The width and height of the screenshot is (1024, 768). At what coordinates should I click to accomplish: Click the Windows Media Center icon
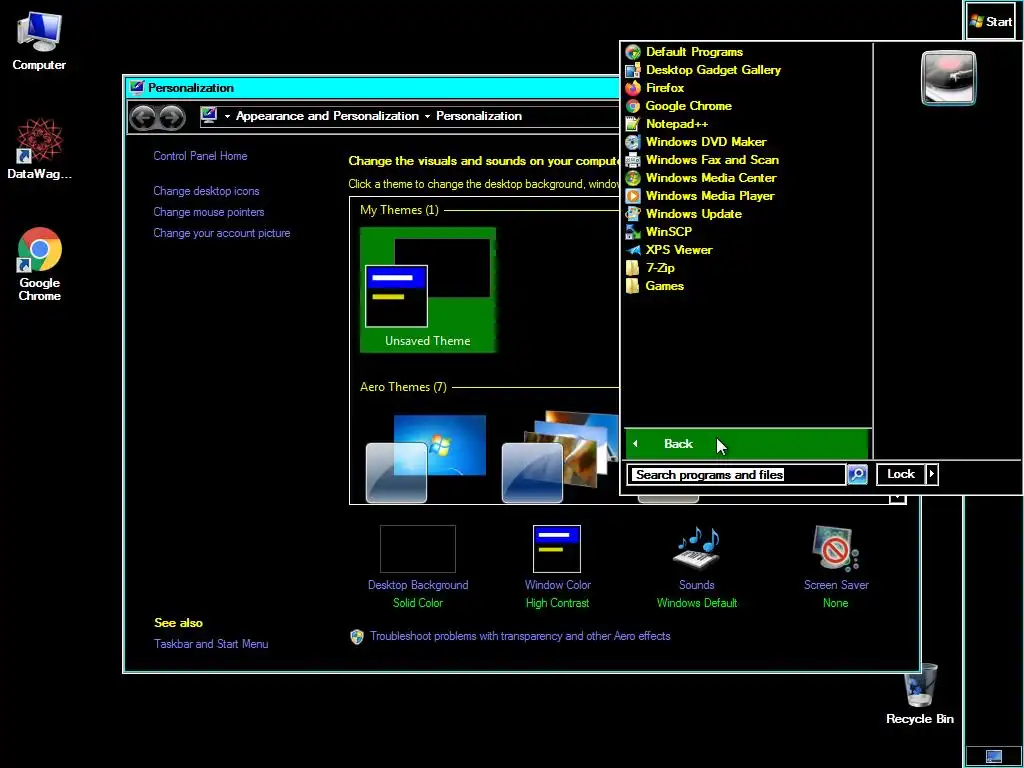[x=633, y=178]
